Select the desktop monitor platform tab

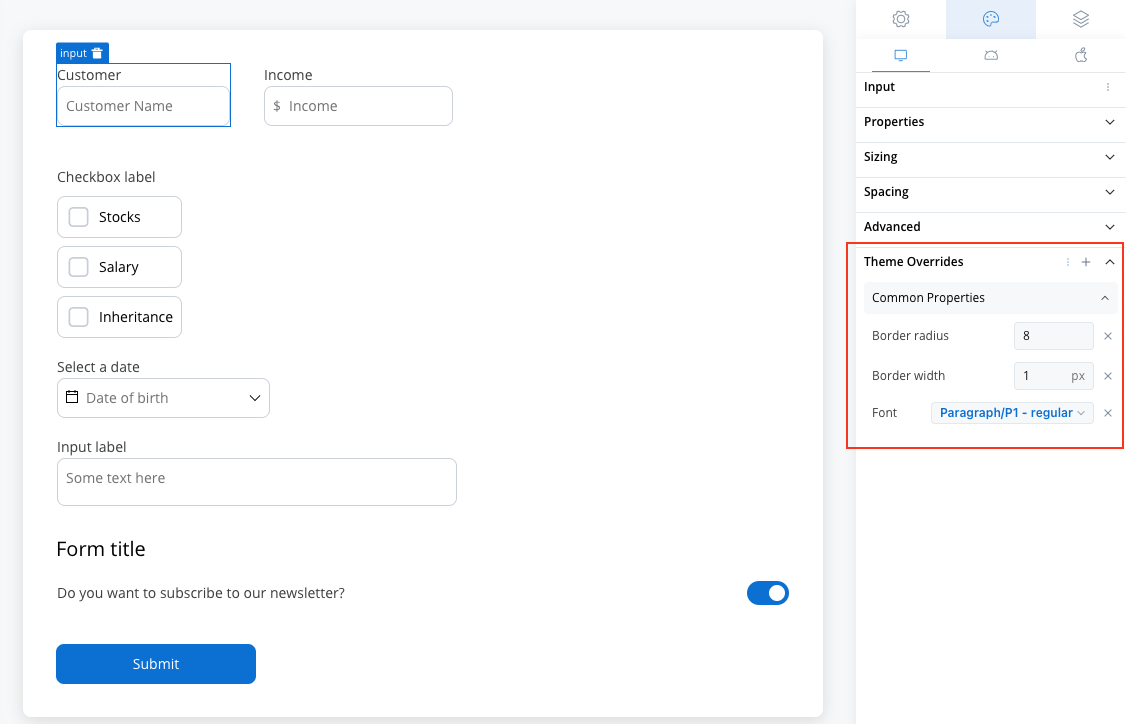pos(901,55)
